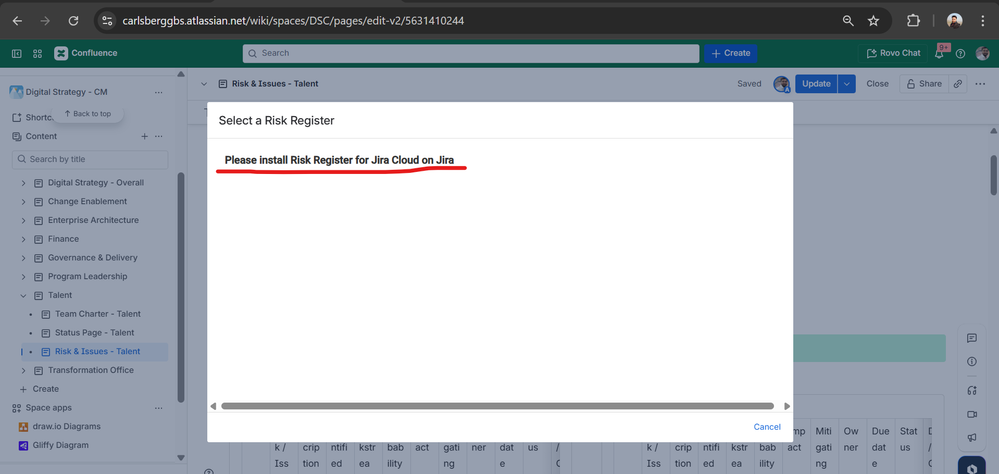Viewport: 999px width, 474px height.
Task: Collapse the page title bar chevron
Action: coord(204,83)
